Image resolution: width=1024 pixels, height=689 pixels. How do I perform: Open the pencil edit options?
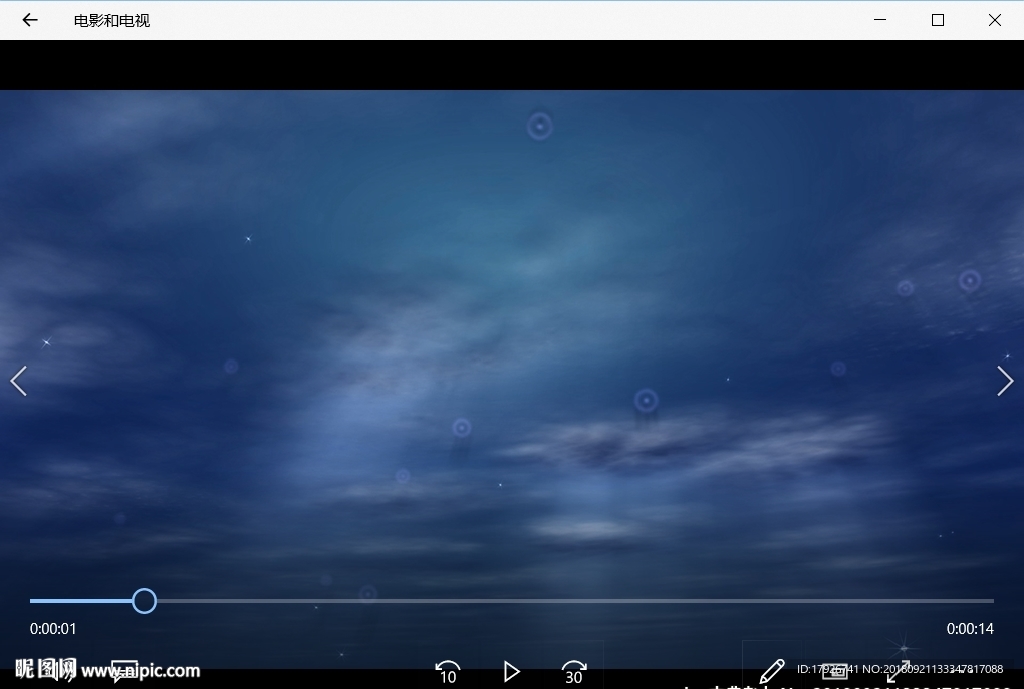pyautogui.click(x=771, y=671)
